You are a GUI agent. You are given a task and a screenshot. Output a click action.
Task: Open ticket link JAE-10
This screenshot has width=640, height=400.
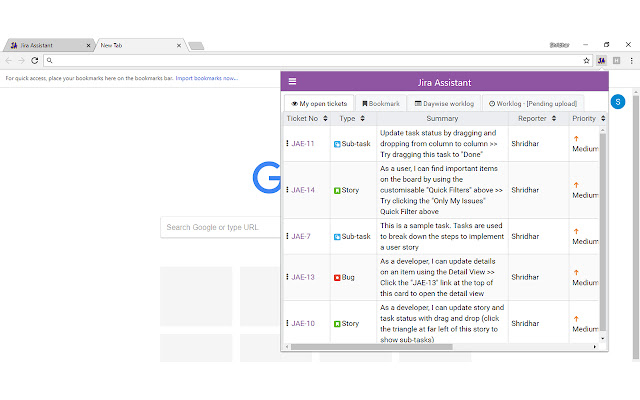coord(303,323)
